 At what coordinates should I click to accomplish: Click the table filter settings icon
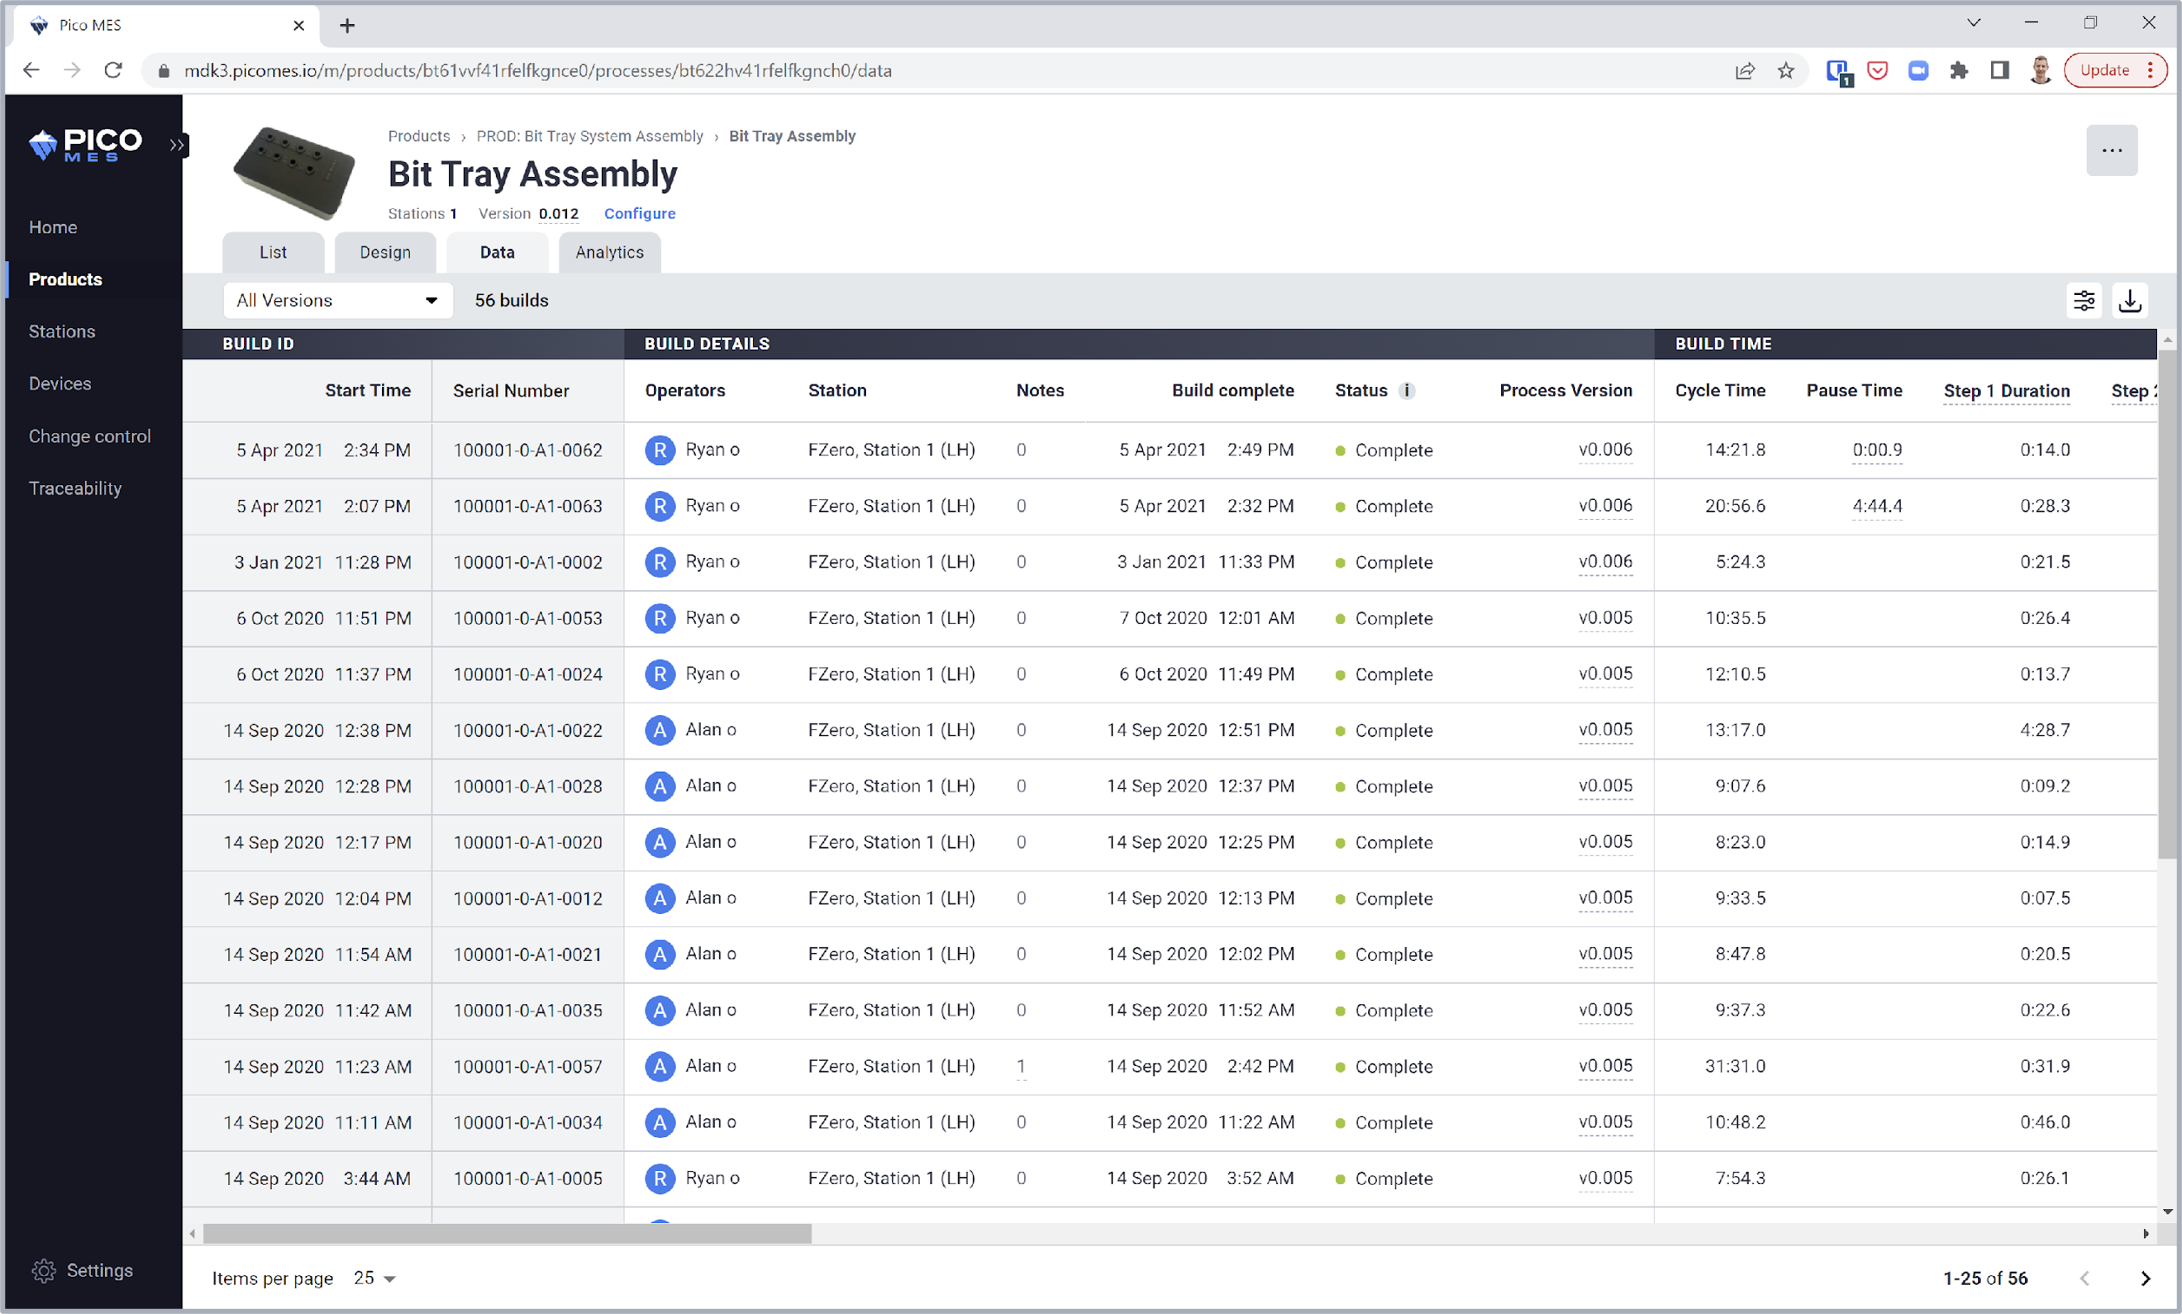(2084, 300)
